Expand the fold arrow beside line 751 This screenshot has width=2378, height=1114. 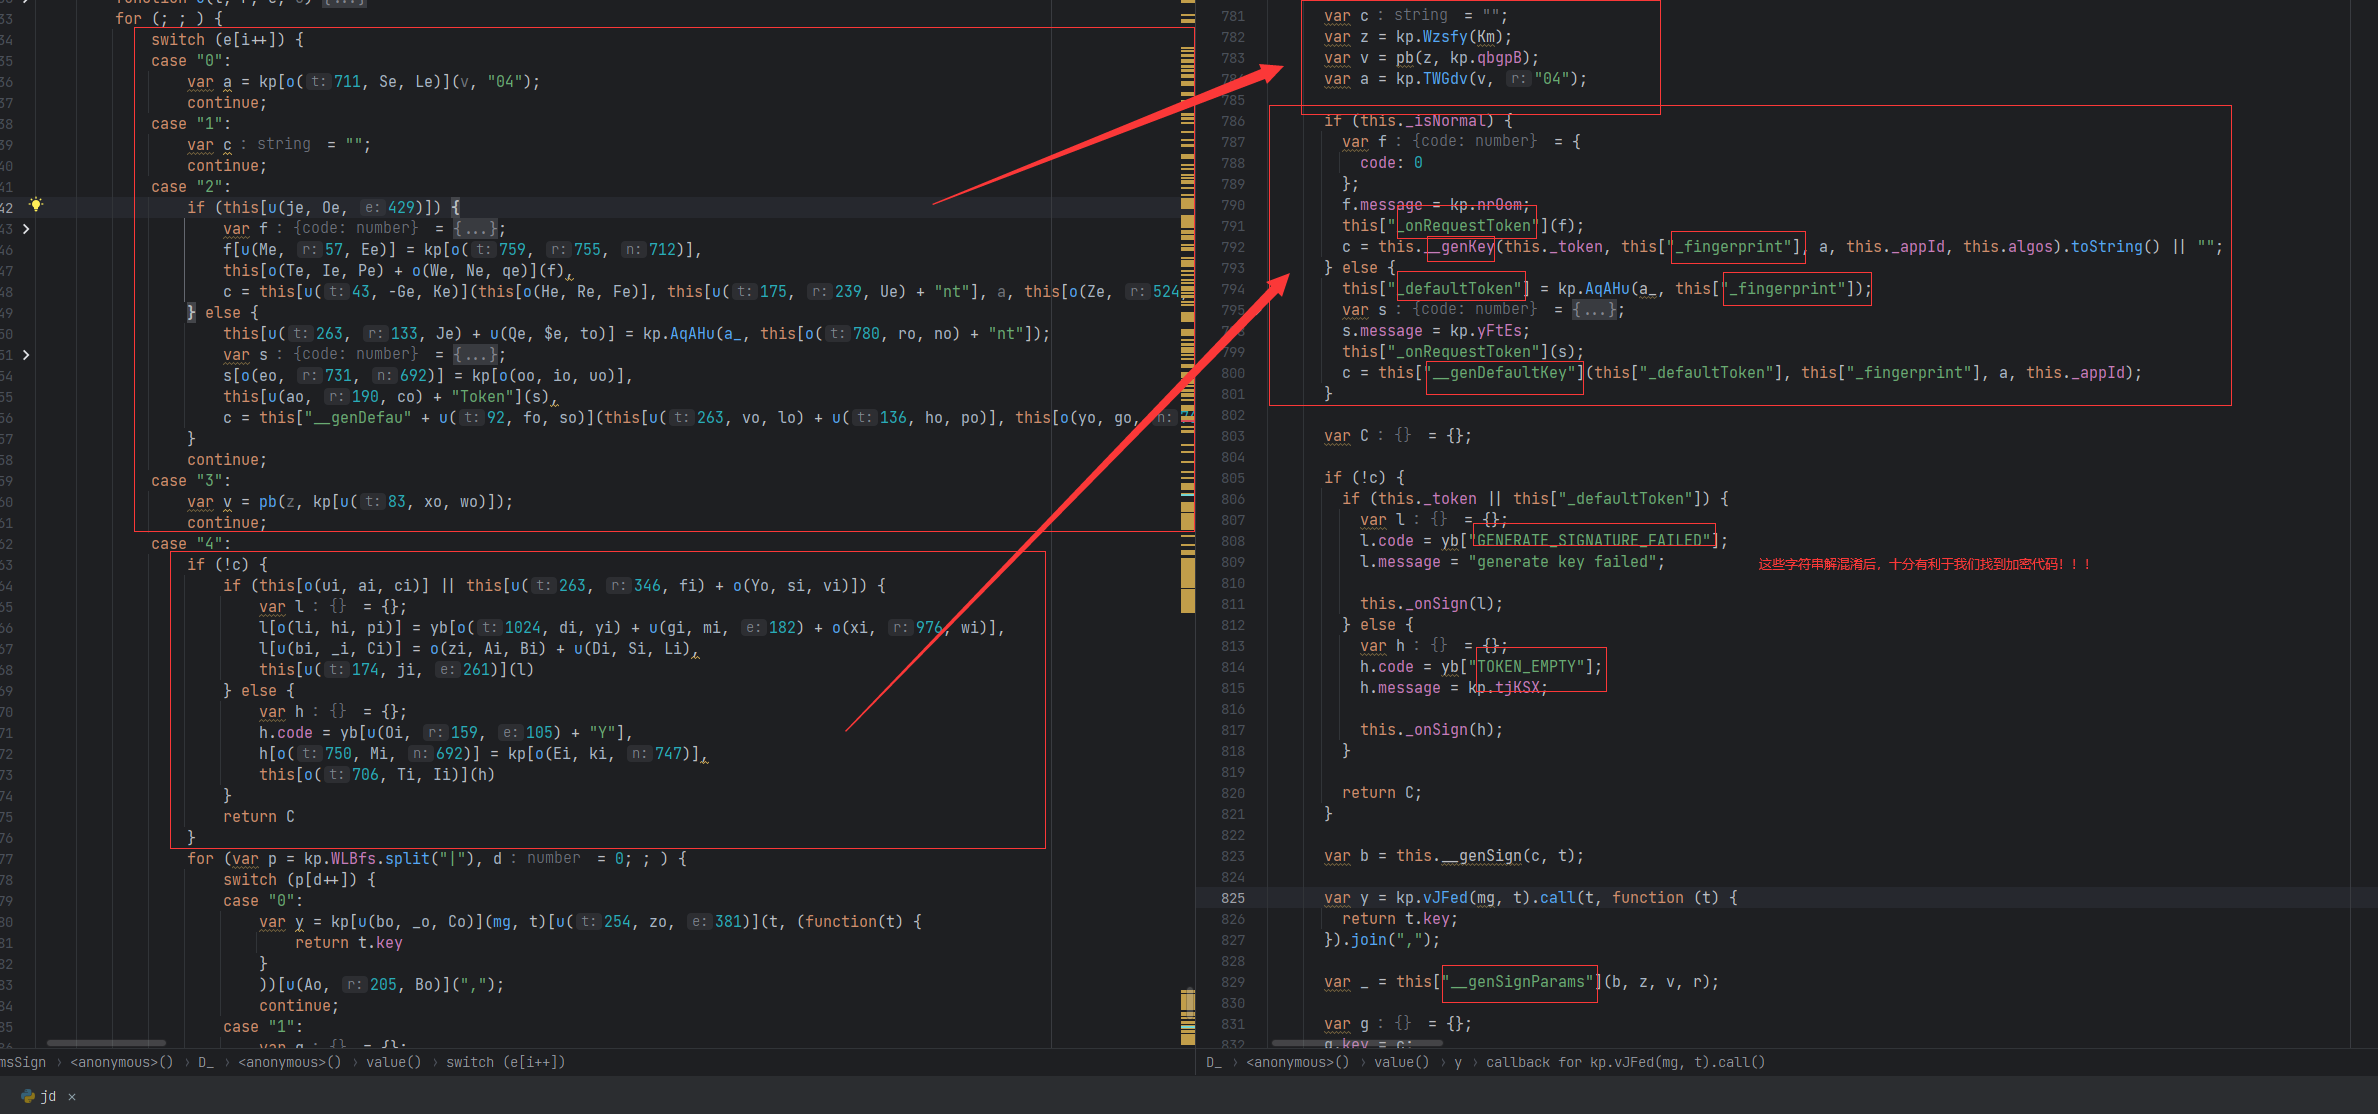tap(26, 355)
